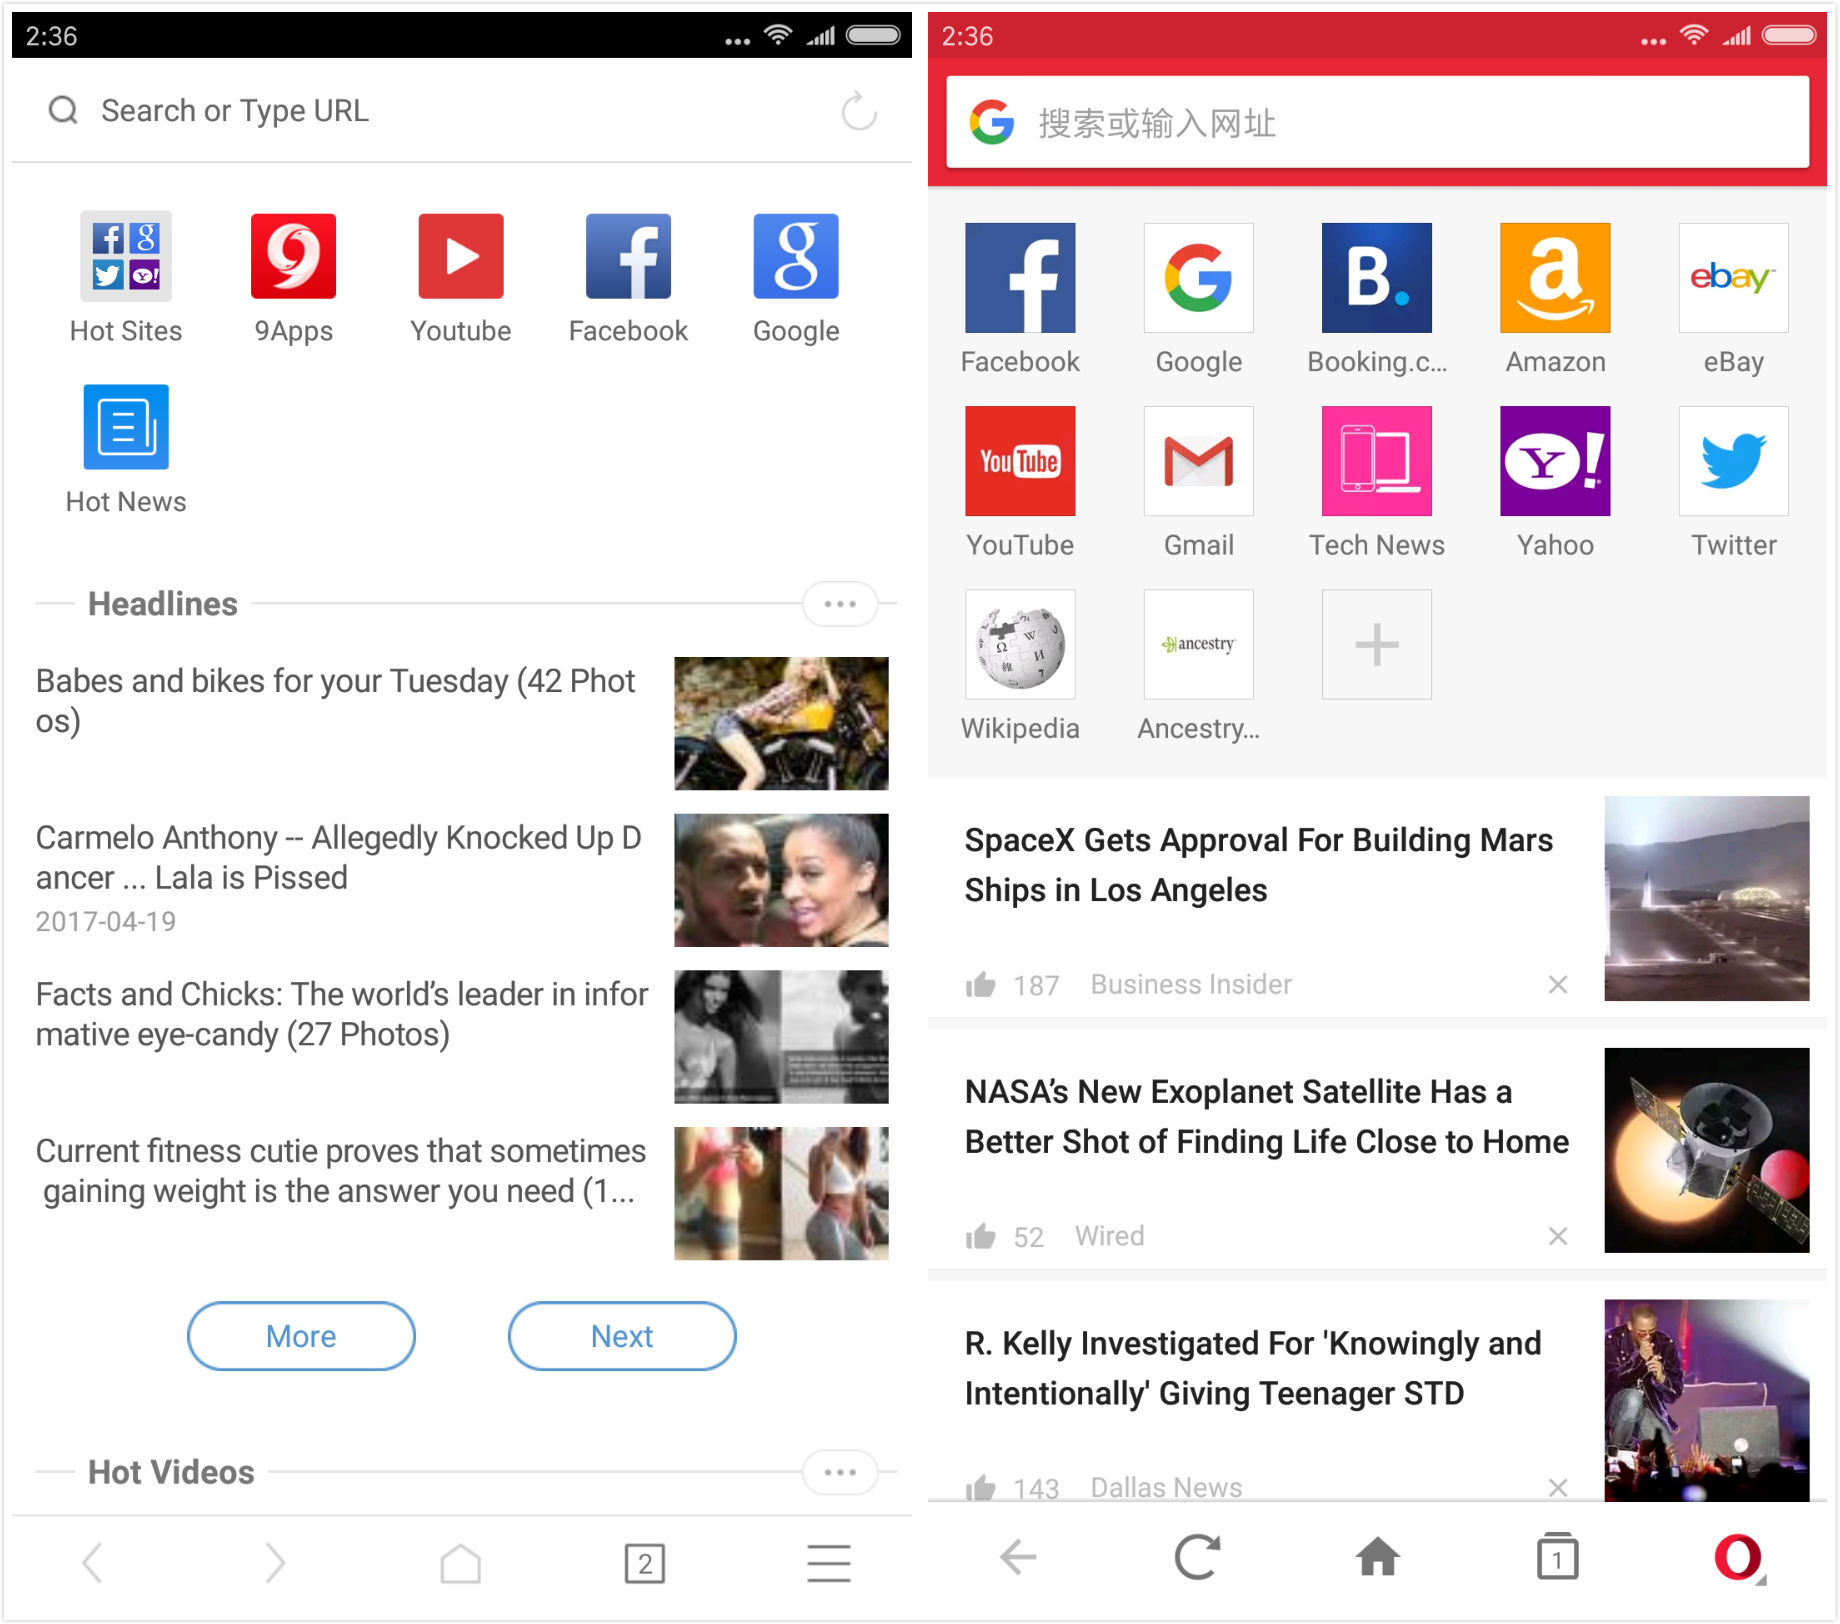Launch the Gmail speed dial tile

click(x=1198, y=461)
